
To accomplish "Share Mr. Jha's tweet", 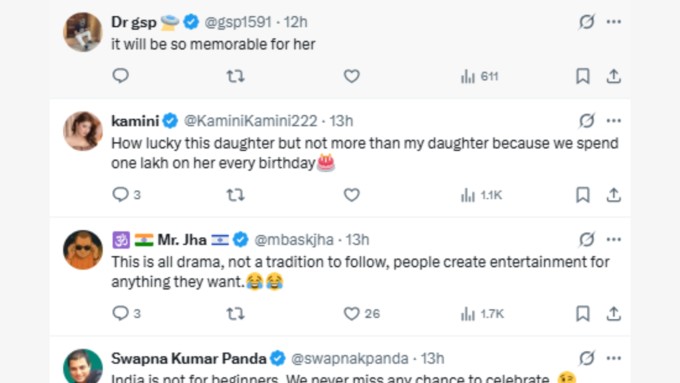I will pos(614,314).
